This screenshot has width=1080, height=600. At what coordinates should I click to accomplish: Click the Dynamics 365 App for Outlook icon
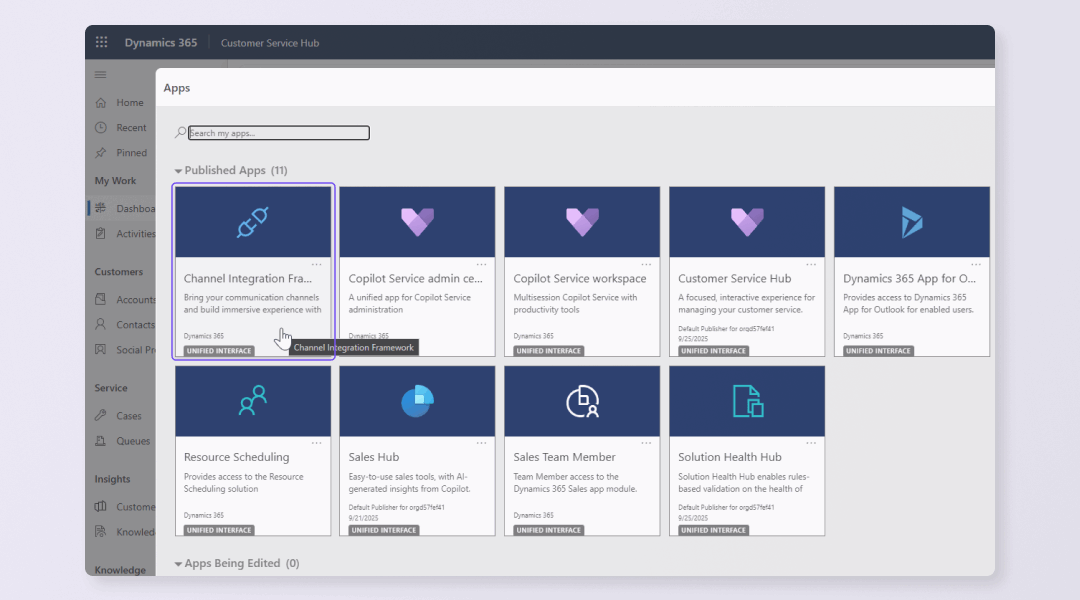tap(911, 222)
